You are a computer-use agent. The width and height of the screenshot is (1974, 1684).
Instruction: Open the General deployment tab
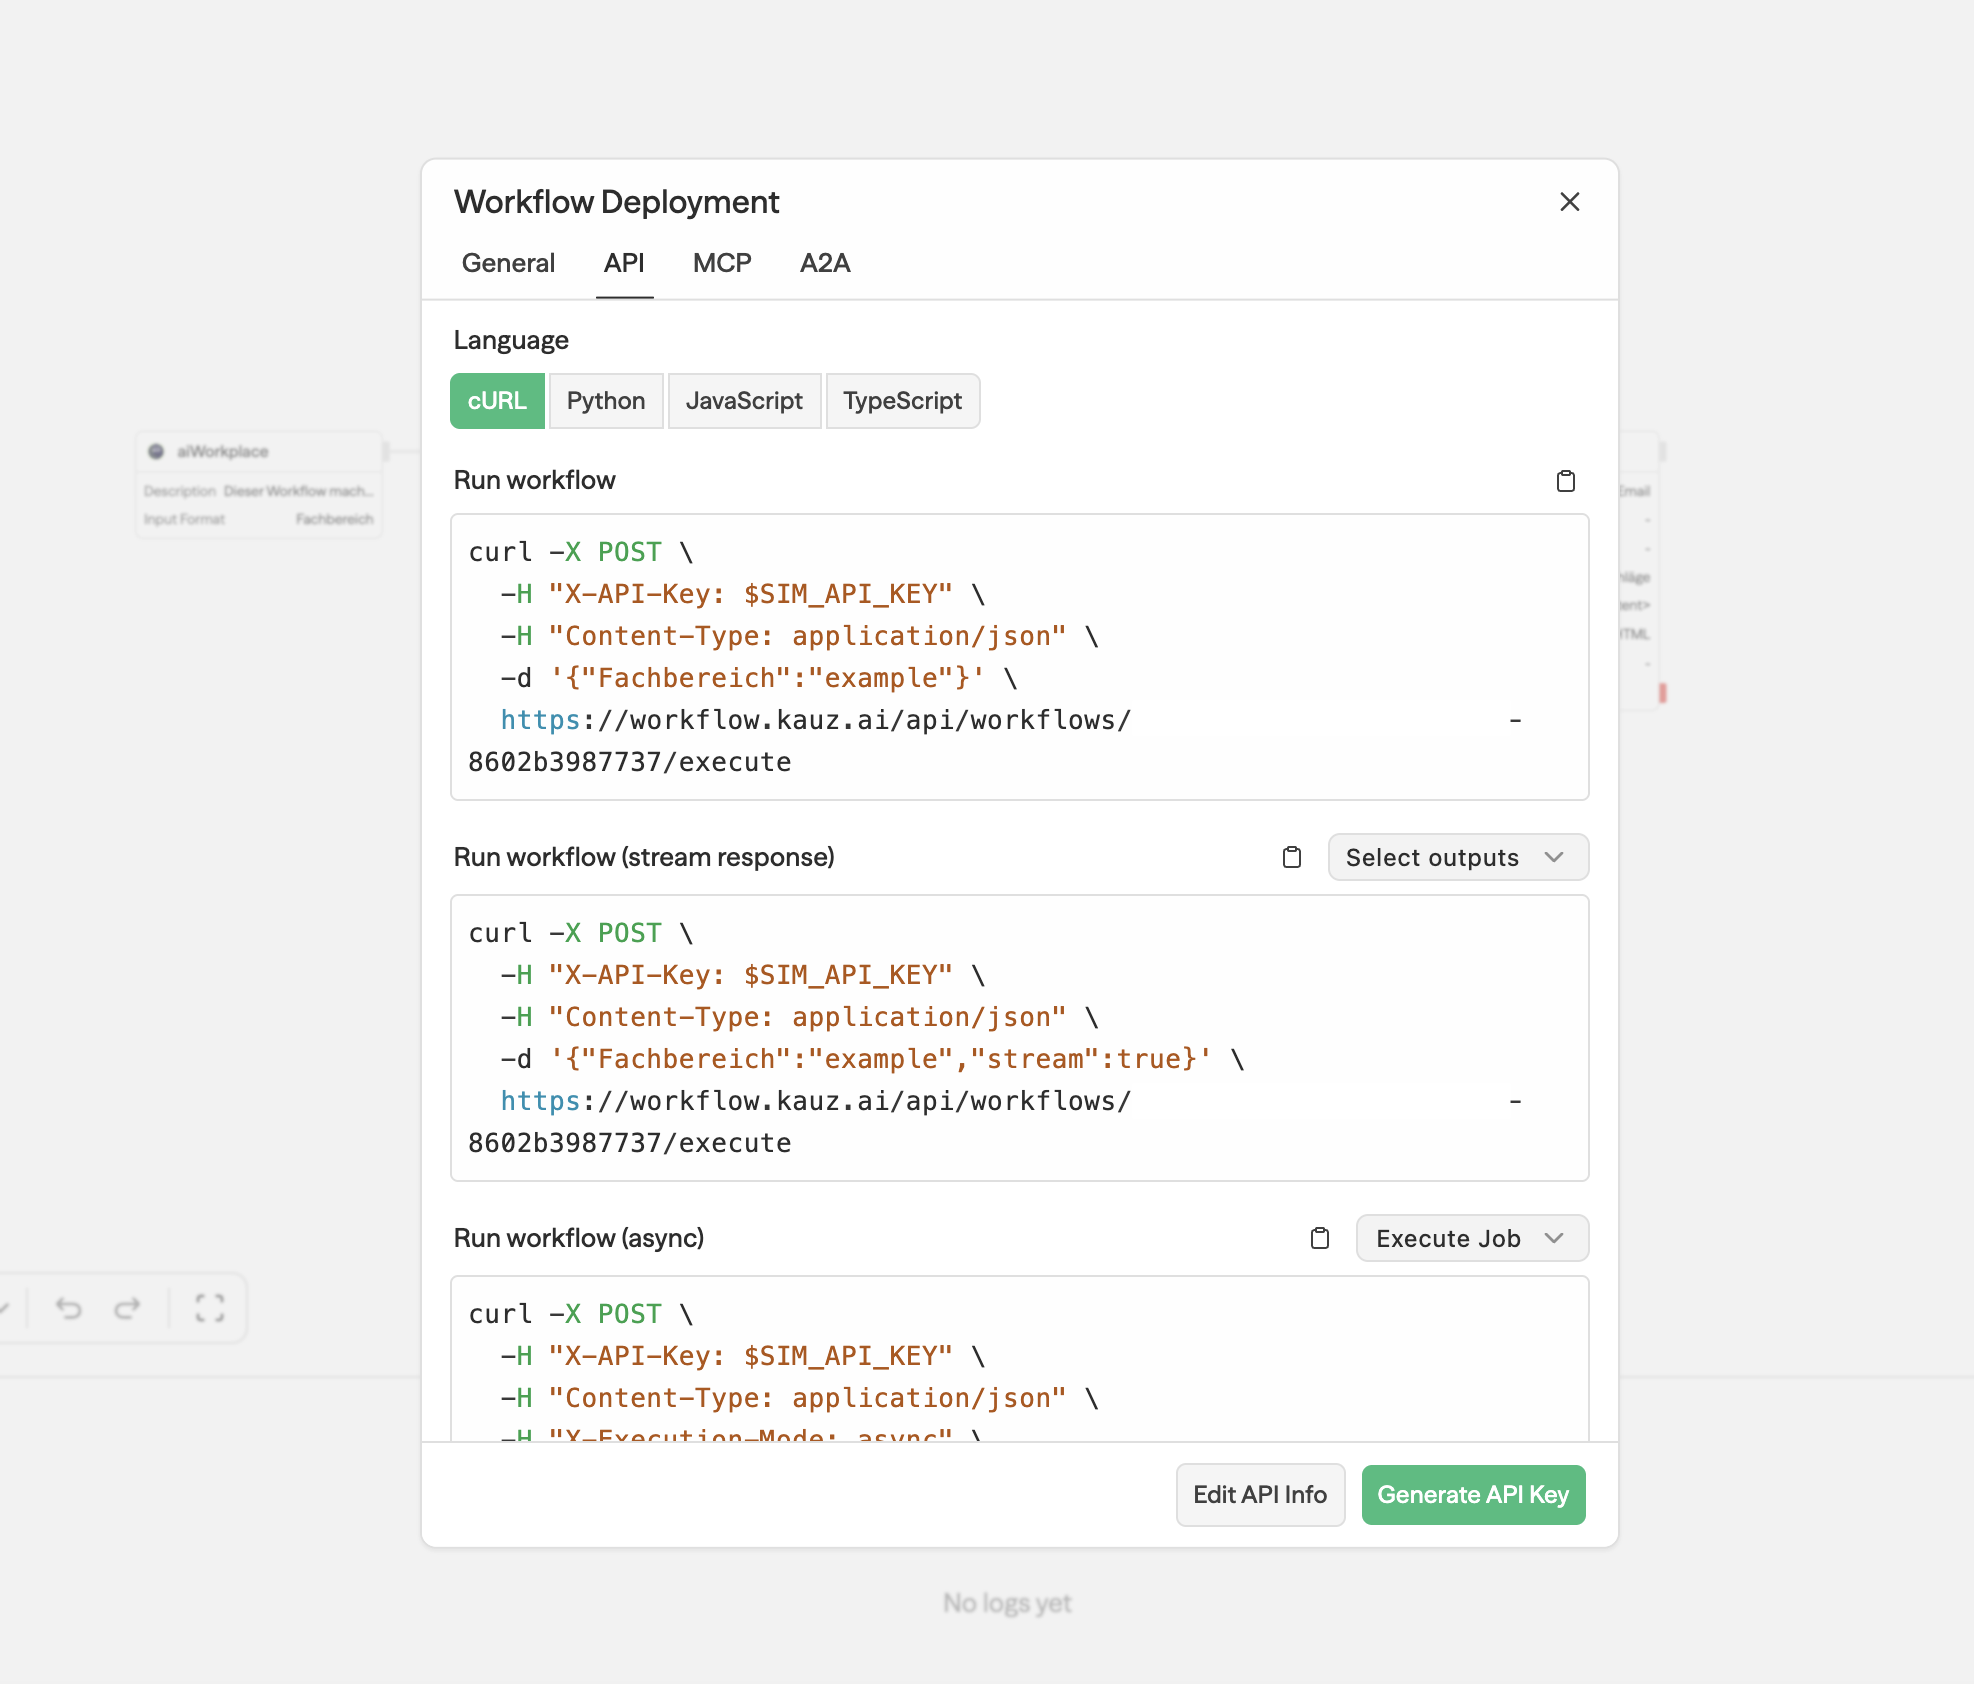(x=508, y=263)
